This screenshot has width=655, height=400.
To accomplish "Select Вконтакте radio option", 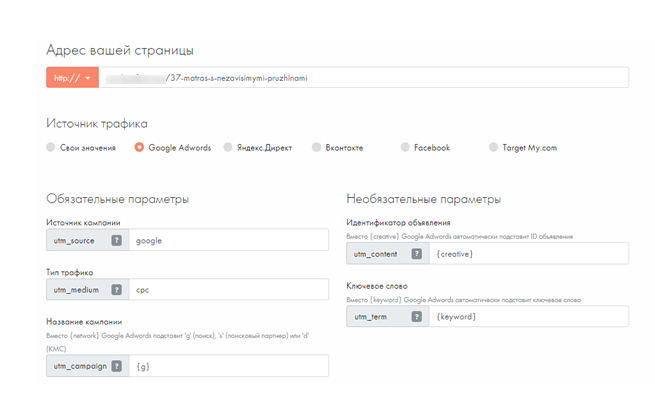I will tap(316, 147).
